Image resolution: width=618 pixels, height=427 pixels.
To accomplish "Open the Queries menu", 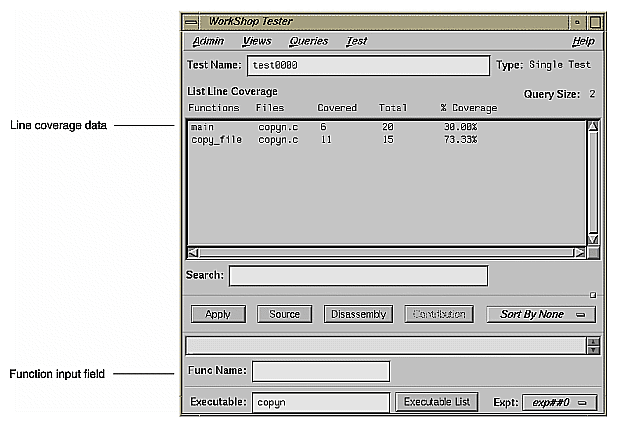I will click(309, 41).
